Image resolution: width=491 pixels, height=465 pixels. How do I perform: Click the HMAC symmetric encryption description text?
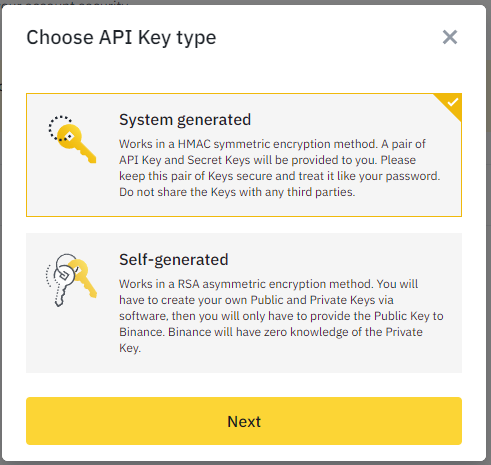point(280,168)
